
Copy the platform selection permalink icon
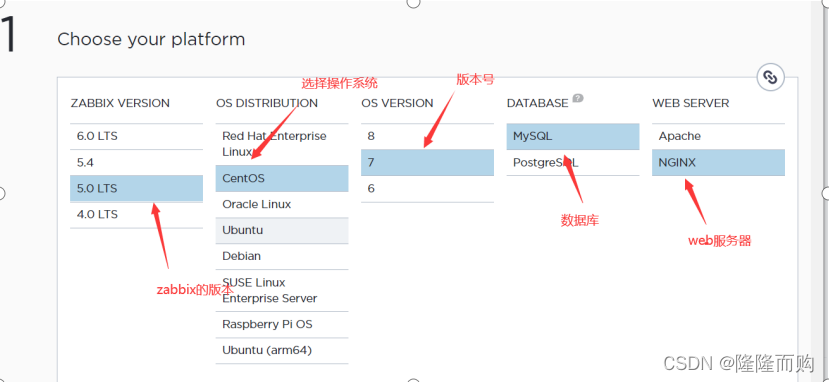(x=770, y=78)
